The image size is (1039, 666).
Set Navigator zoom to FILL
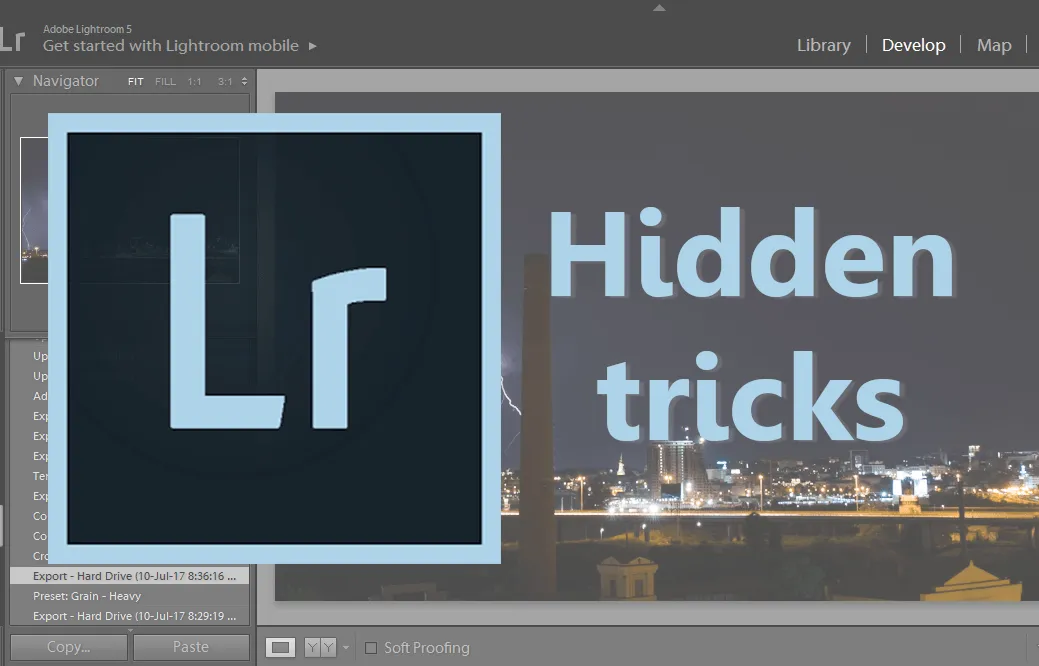165,82
